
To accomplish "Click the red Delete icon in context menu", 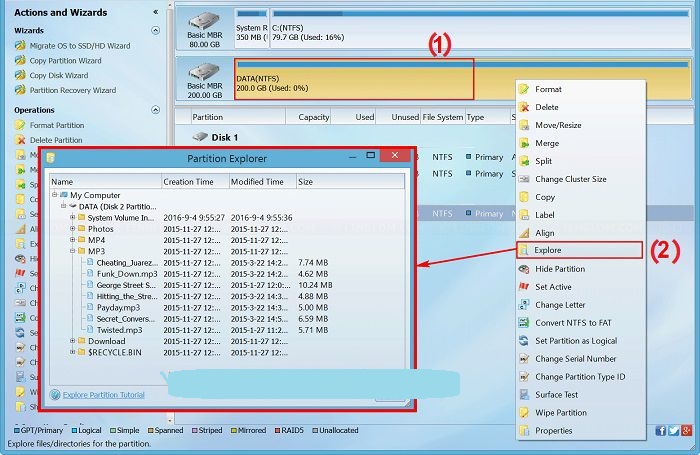I will [524, 107].
